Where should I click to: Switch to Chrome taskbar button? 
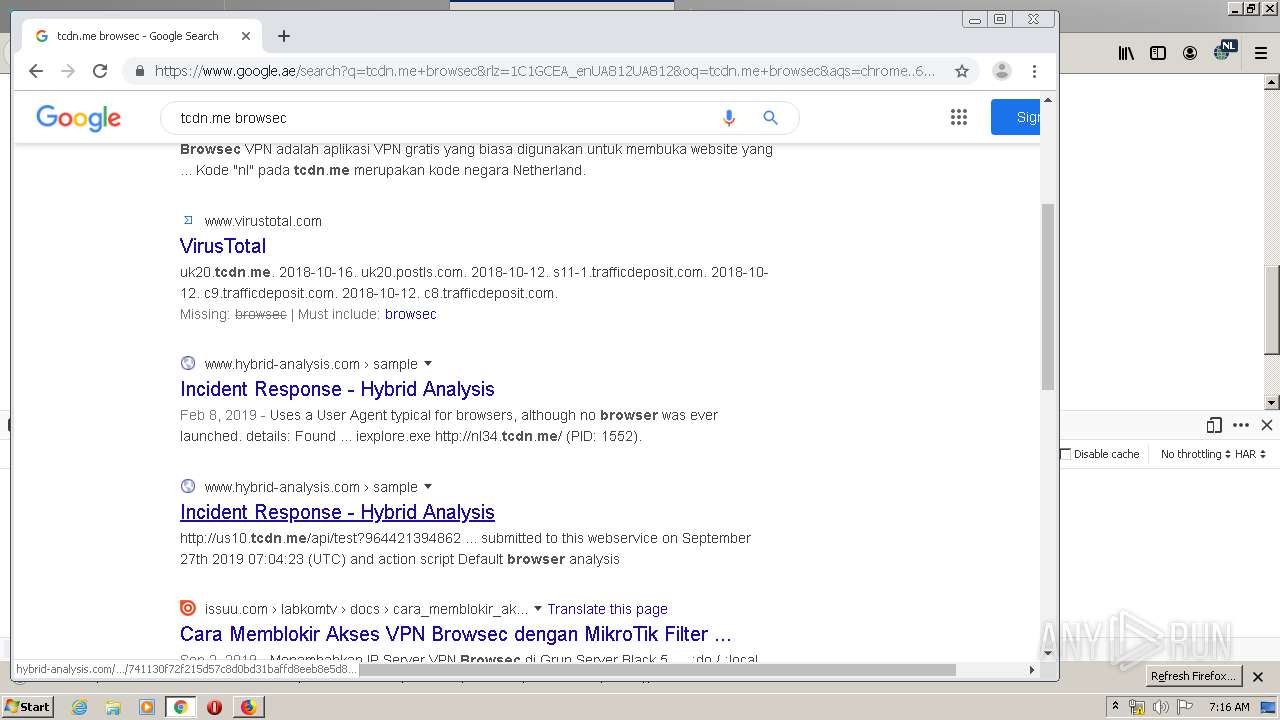click(x=180, y=707)
